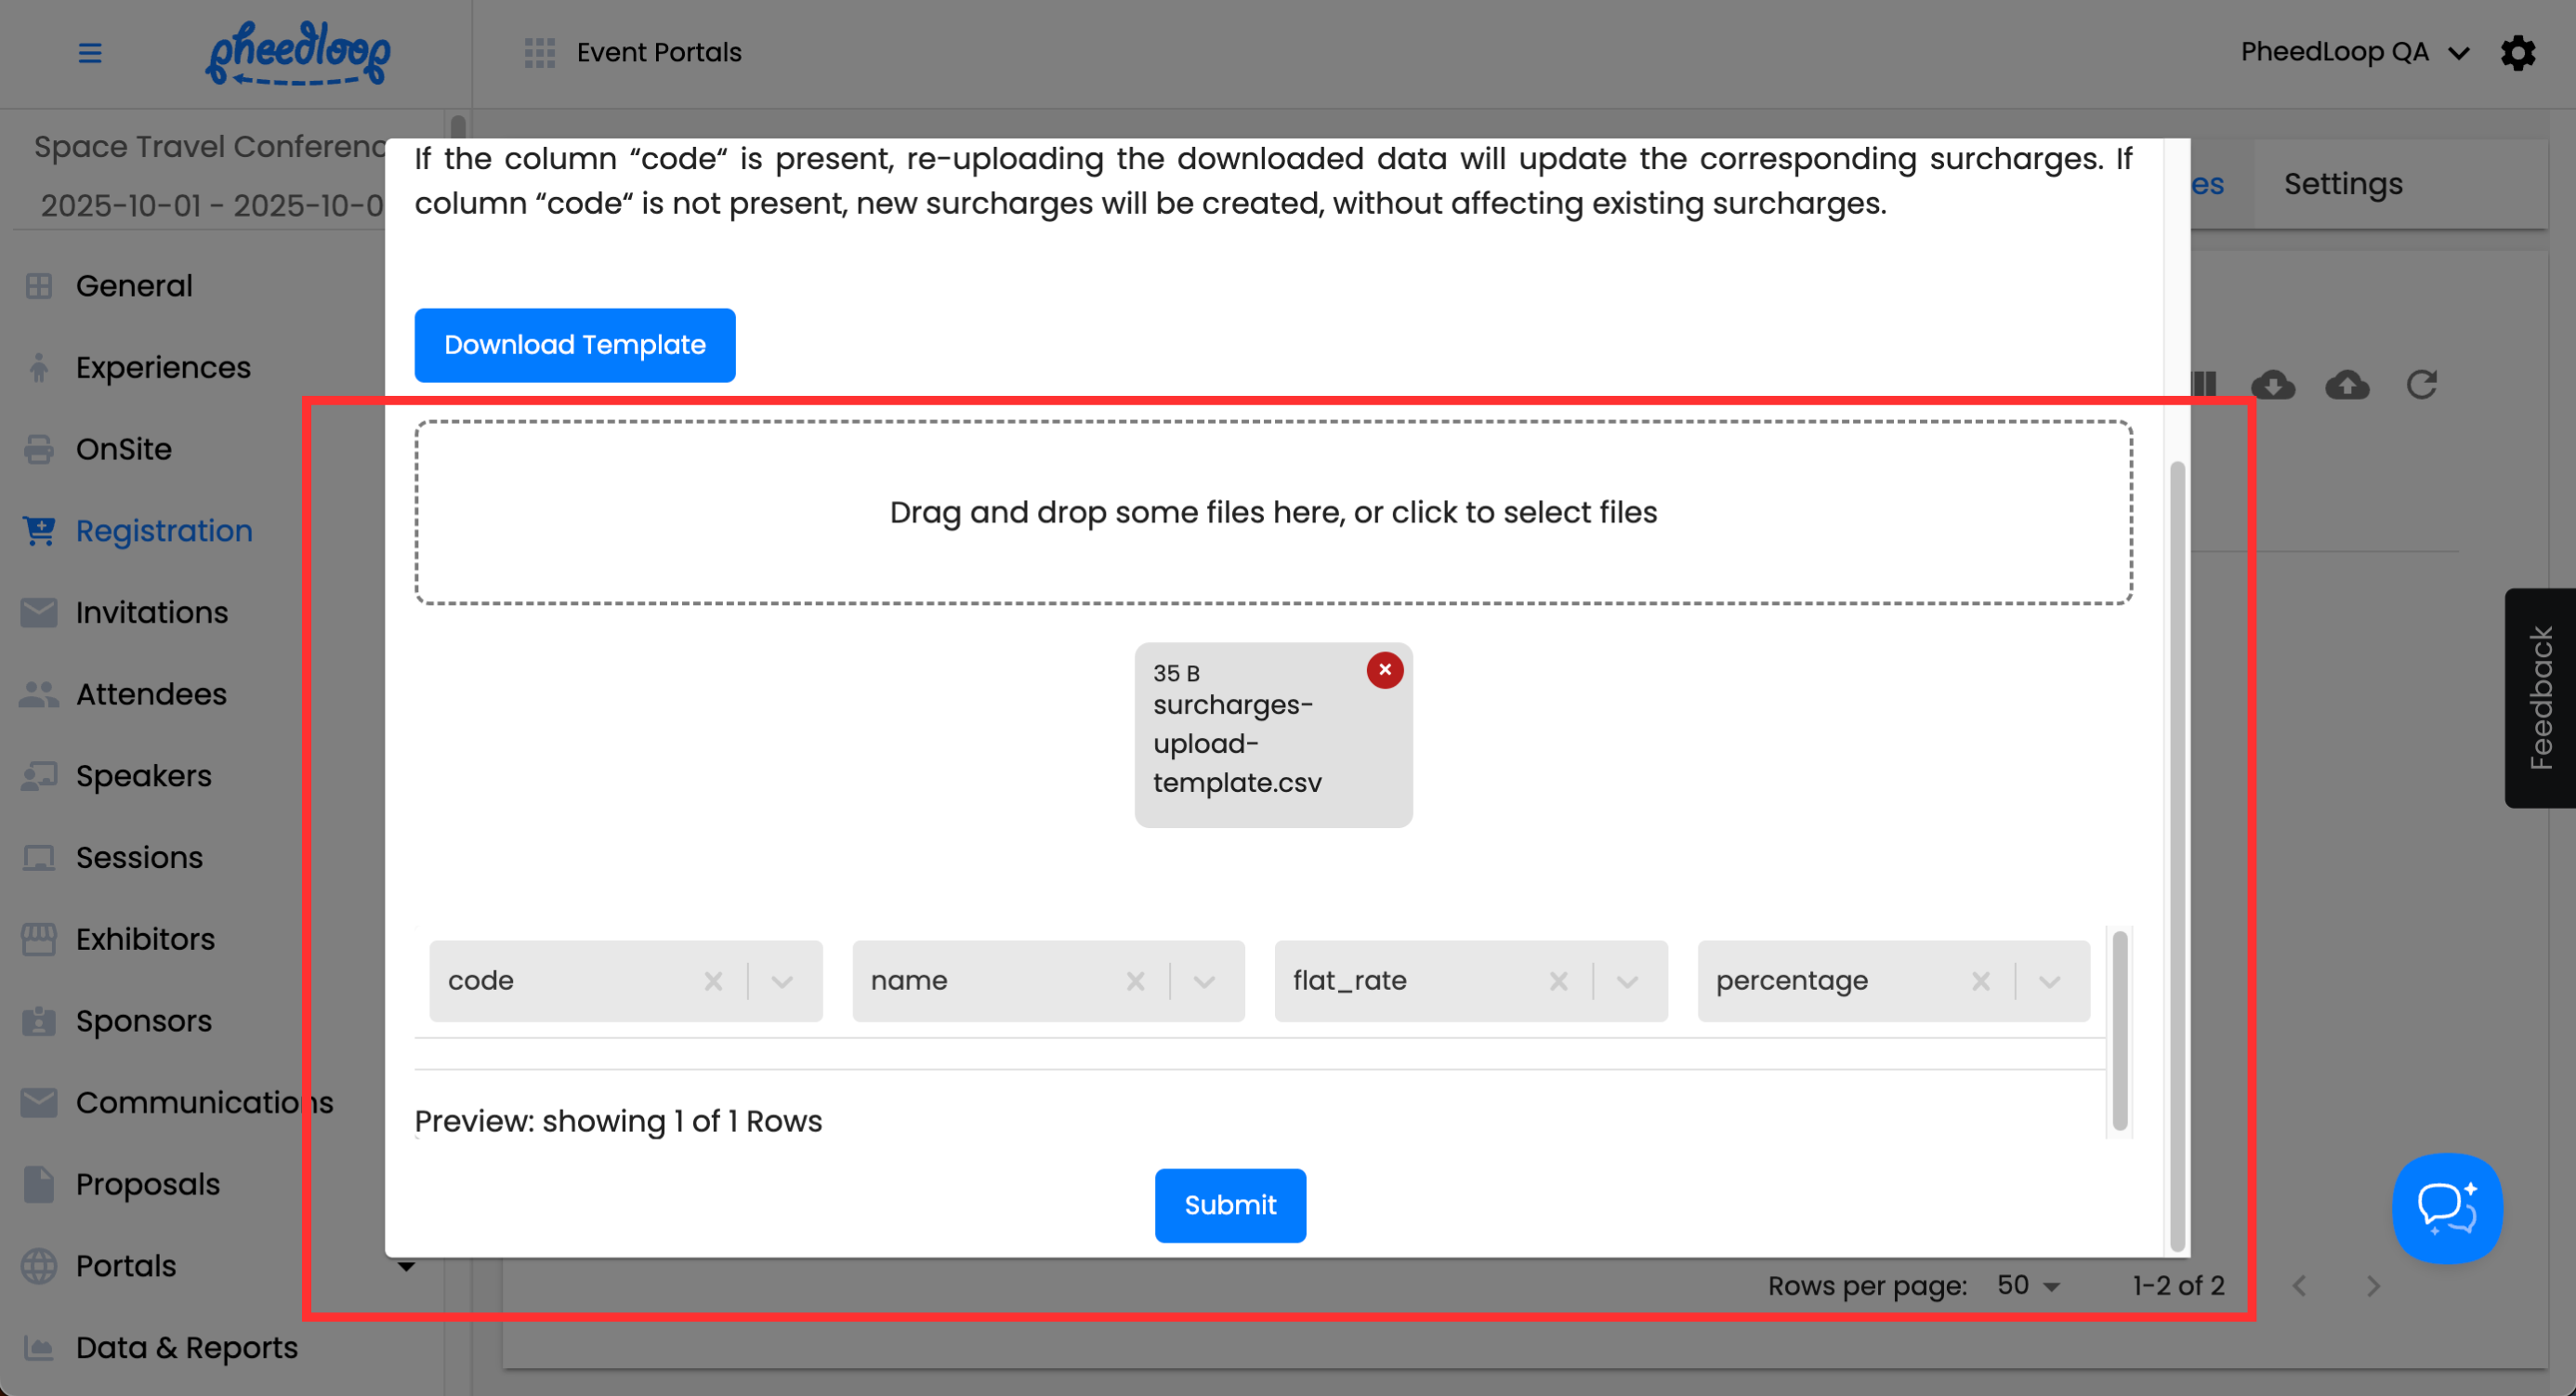2576x1396 pixels.
Task: Open the settings gear icon
Action: point(2517,52)
